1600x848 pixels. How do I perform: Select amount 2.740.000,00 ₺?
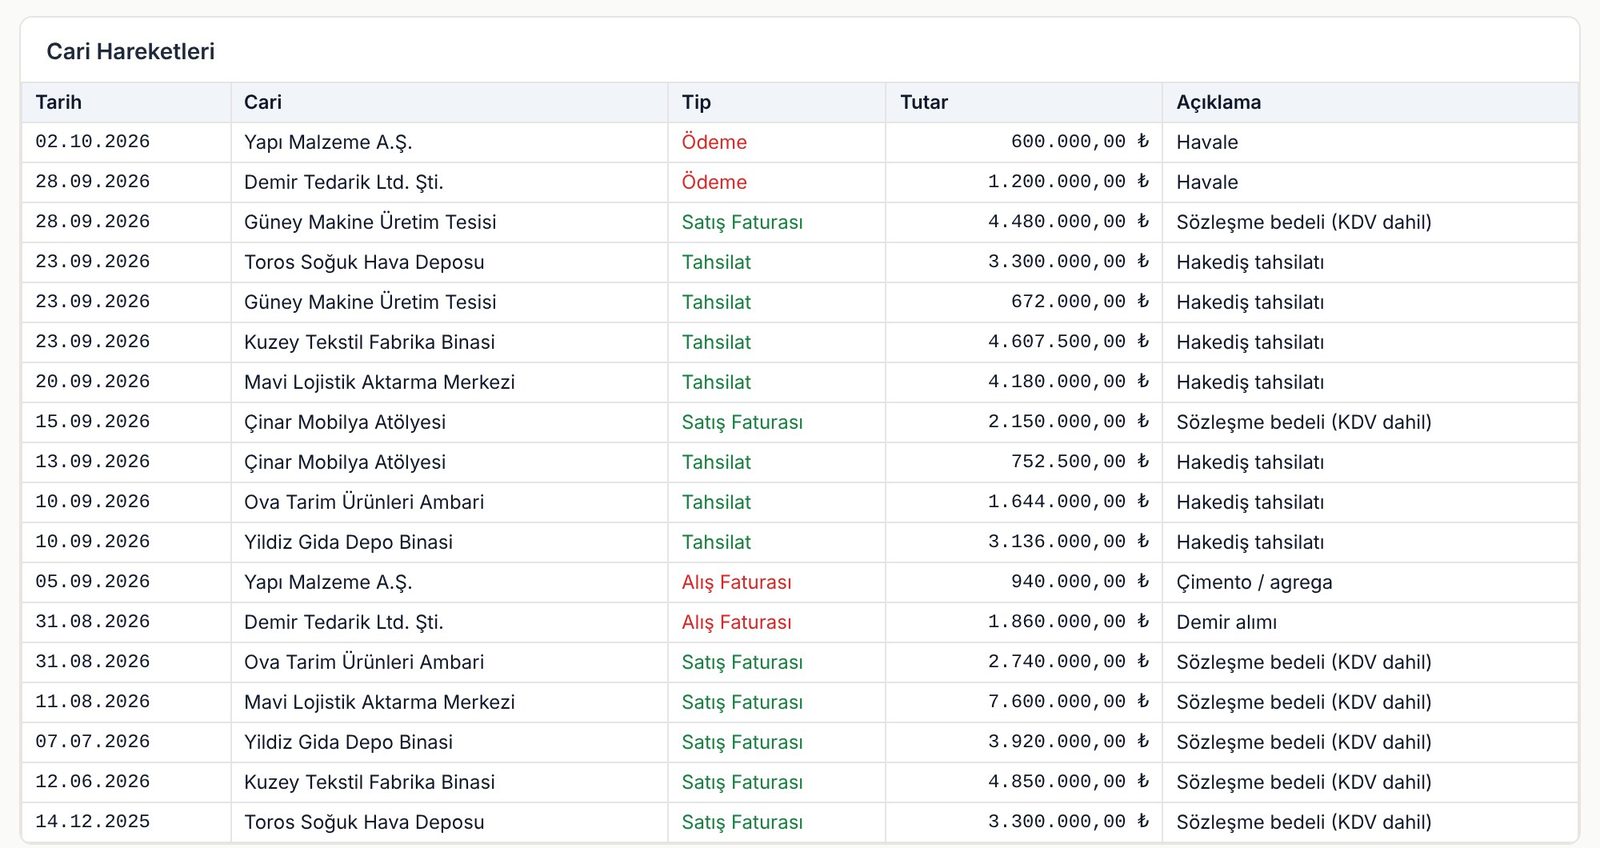[1069, 662]
